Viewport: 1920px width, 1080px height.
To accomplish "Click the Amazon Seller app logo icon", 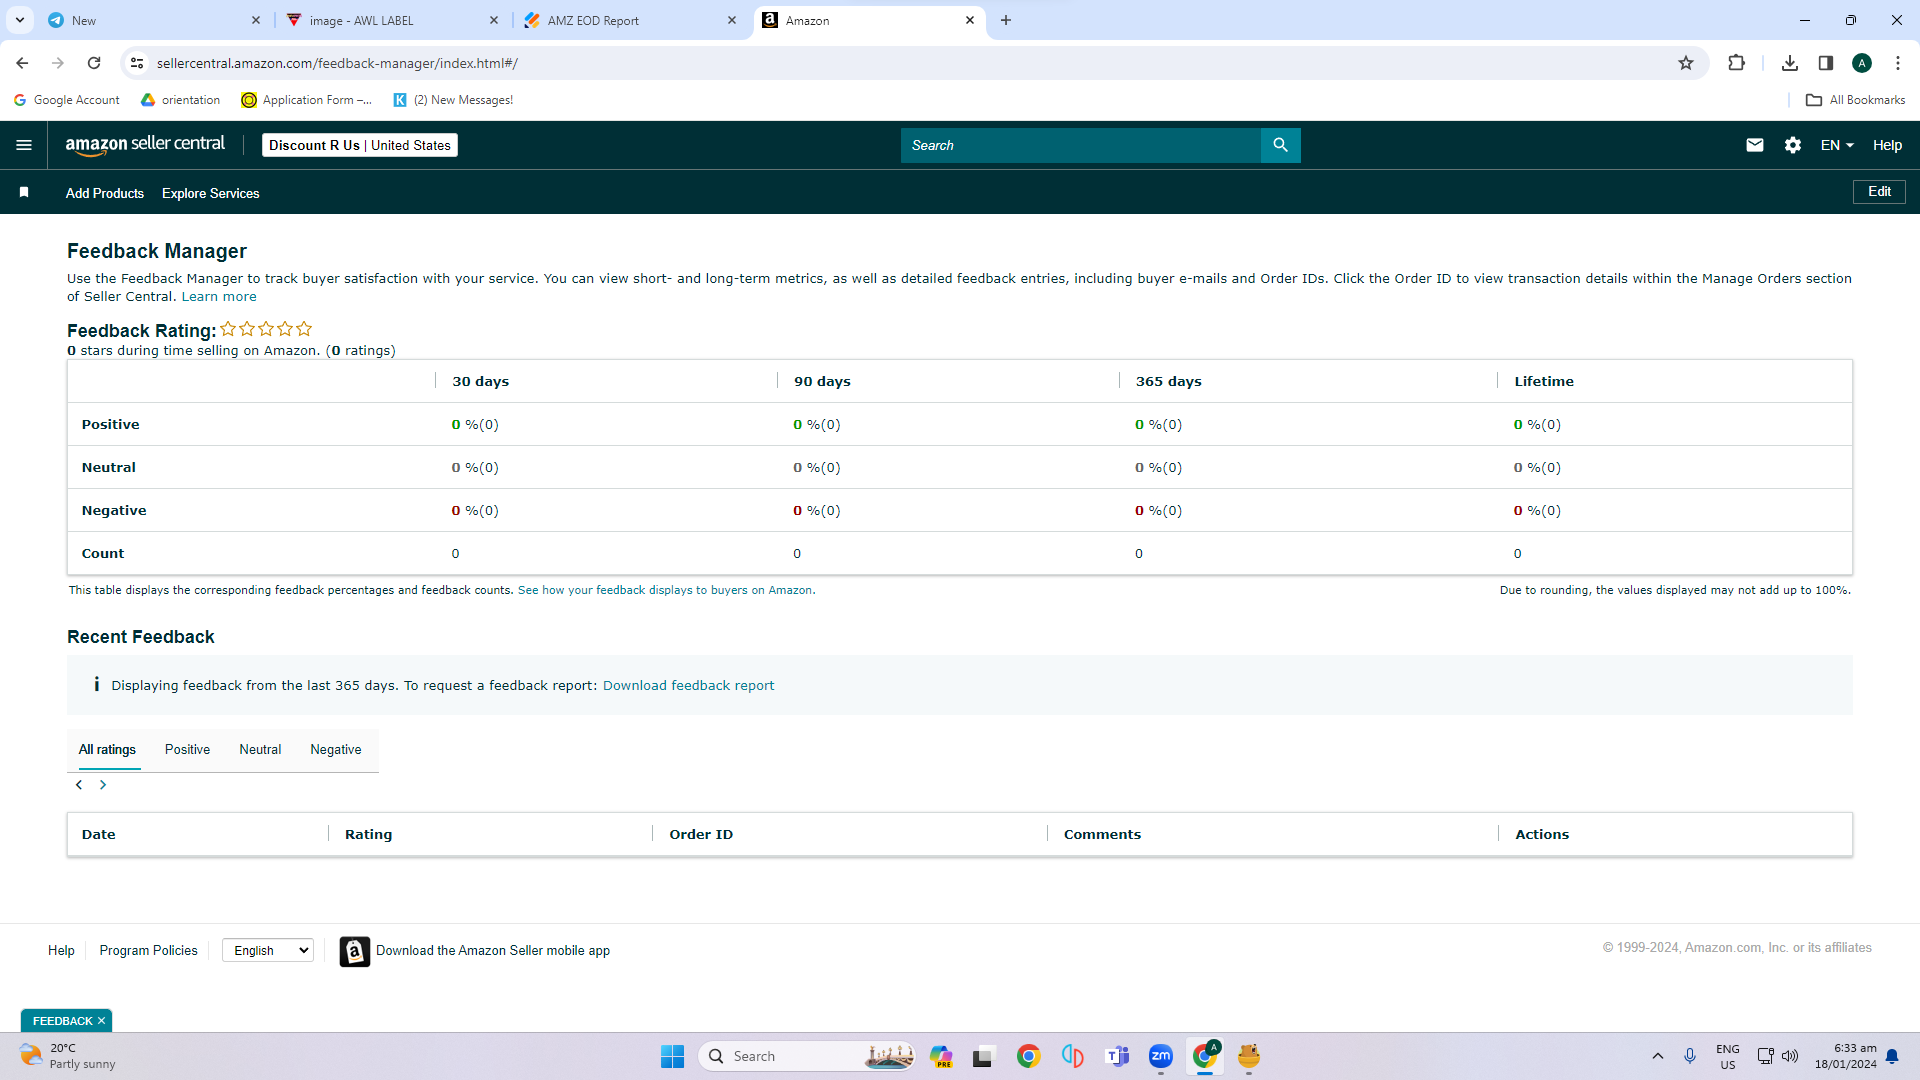I will [355, 951].
